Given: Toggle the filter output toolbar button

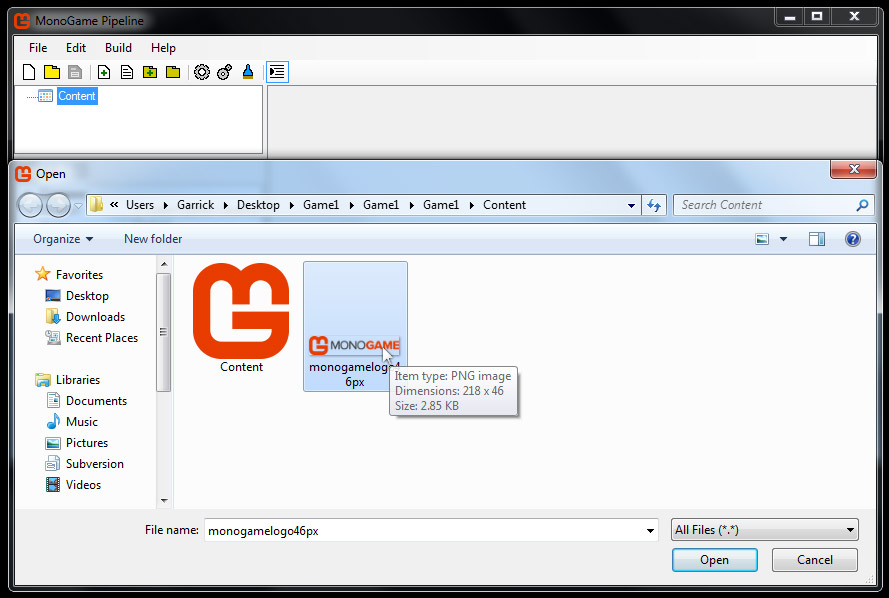Looking at the screenshot, I should (277, 72).
